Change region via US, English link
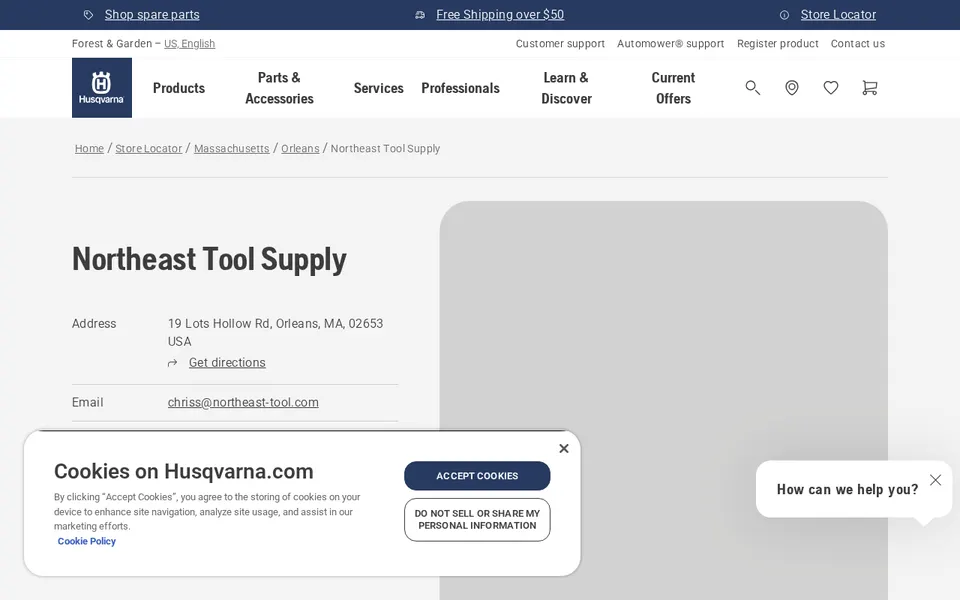The image size is (960, 600). tap(189, 43)
